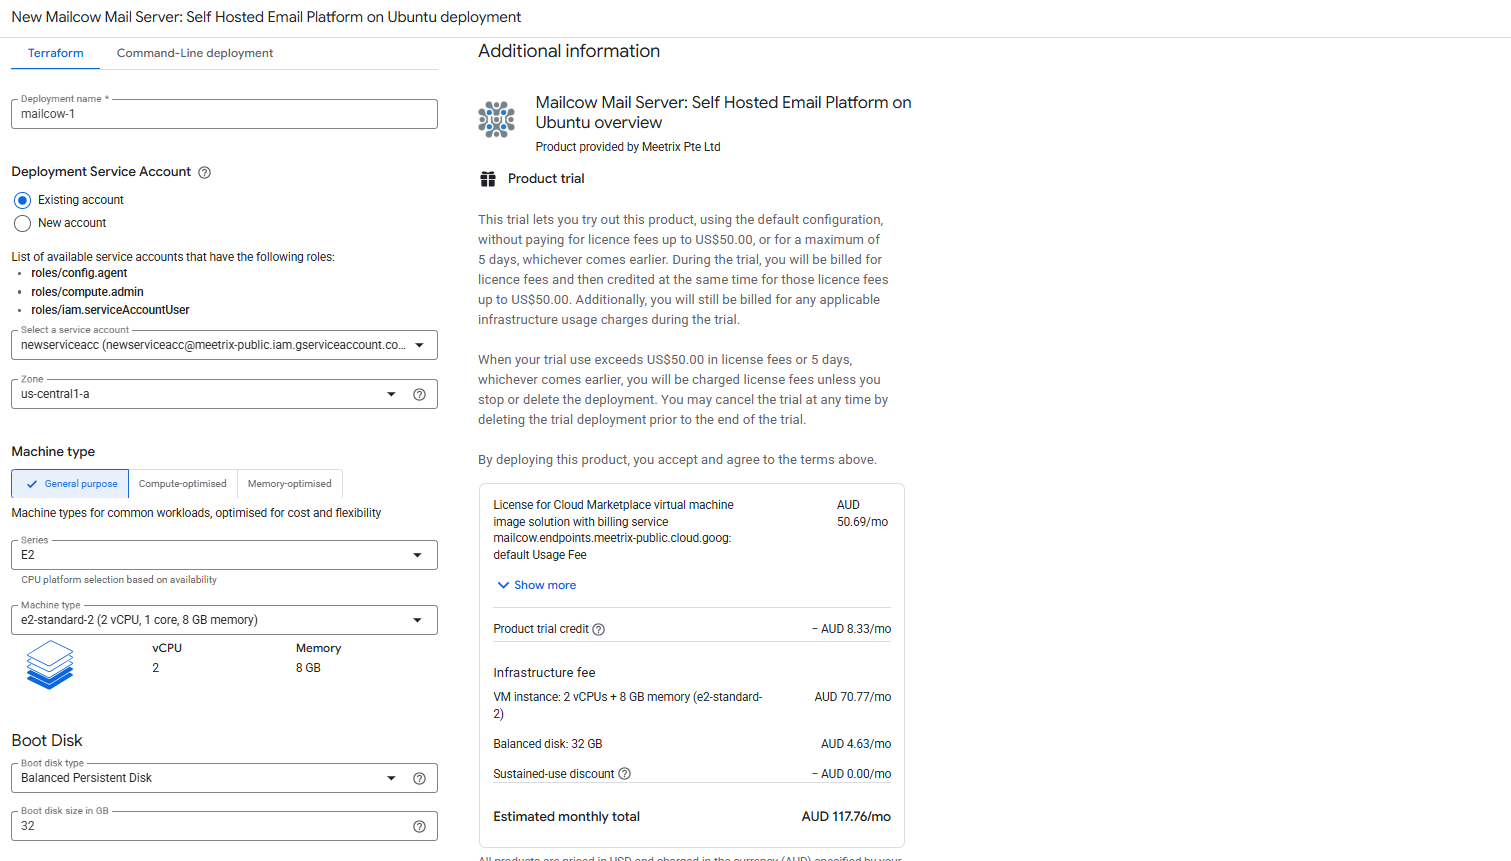Open the Boot disk type help icon
Viewport: 1511px width, 861px height.
[x=419, y=778]
